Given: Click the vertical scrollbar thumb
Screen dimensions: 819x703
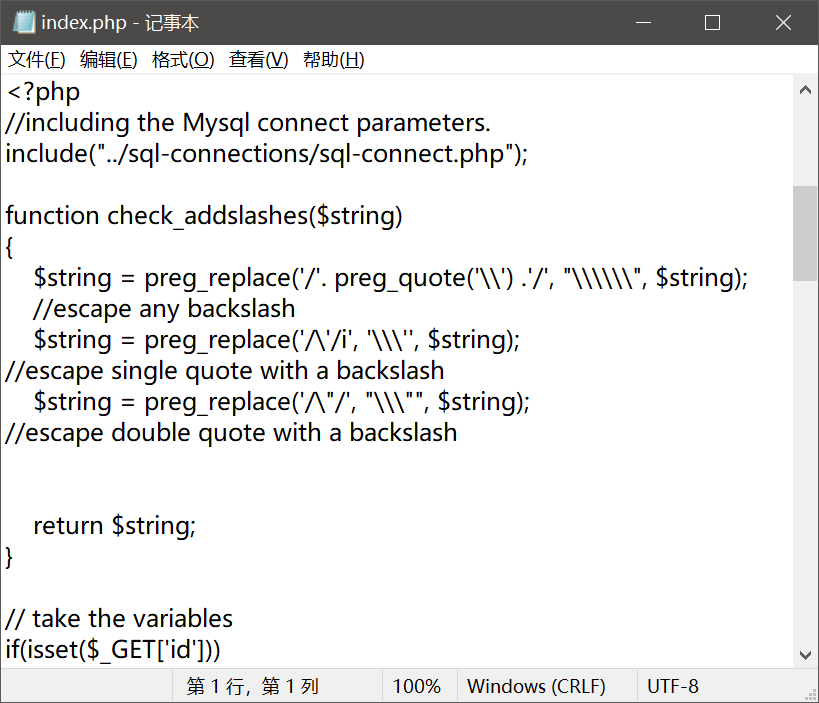Looking at the screenshot, I should (806, 232).
